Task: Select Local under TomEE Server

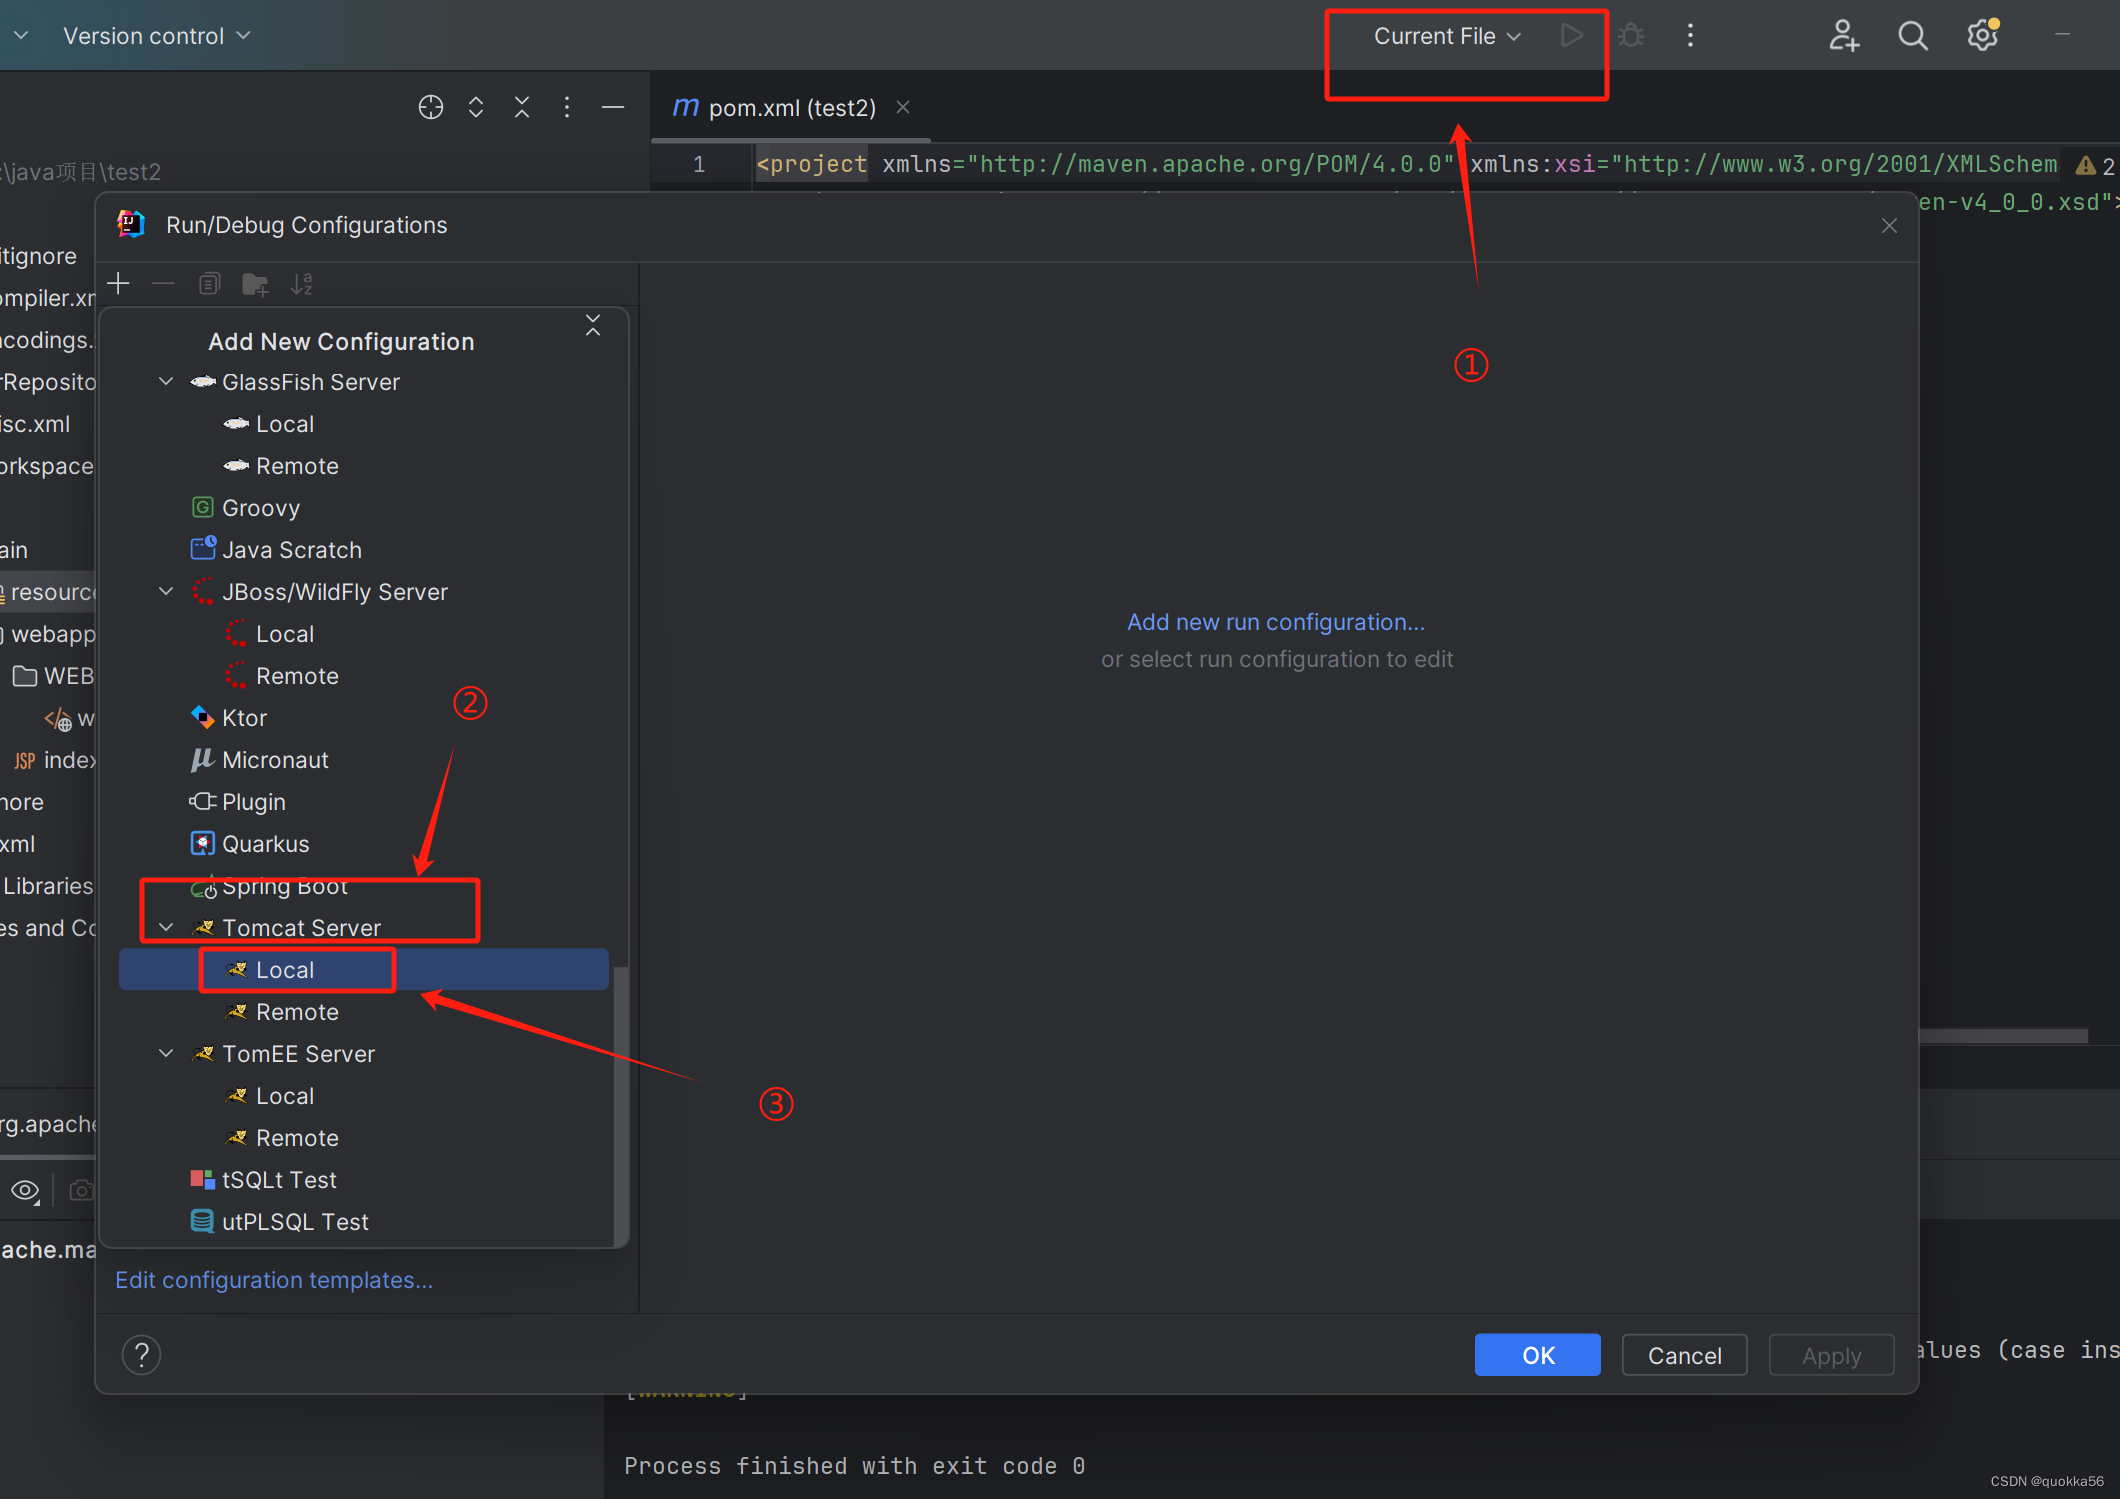Action: [x=285, y=1096]
